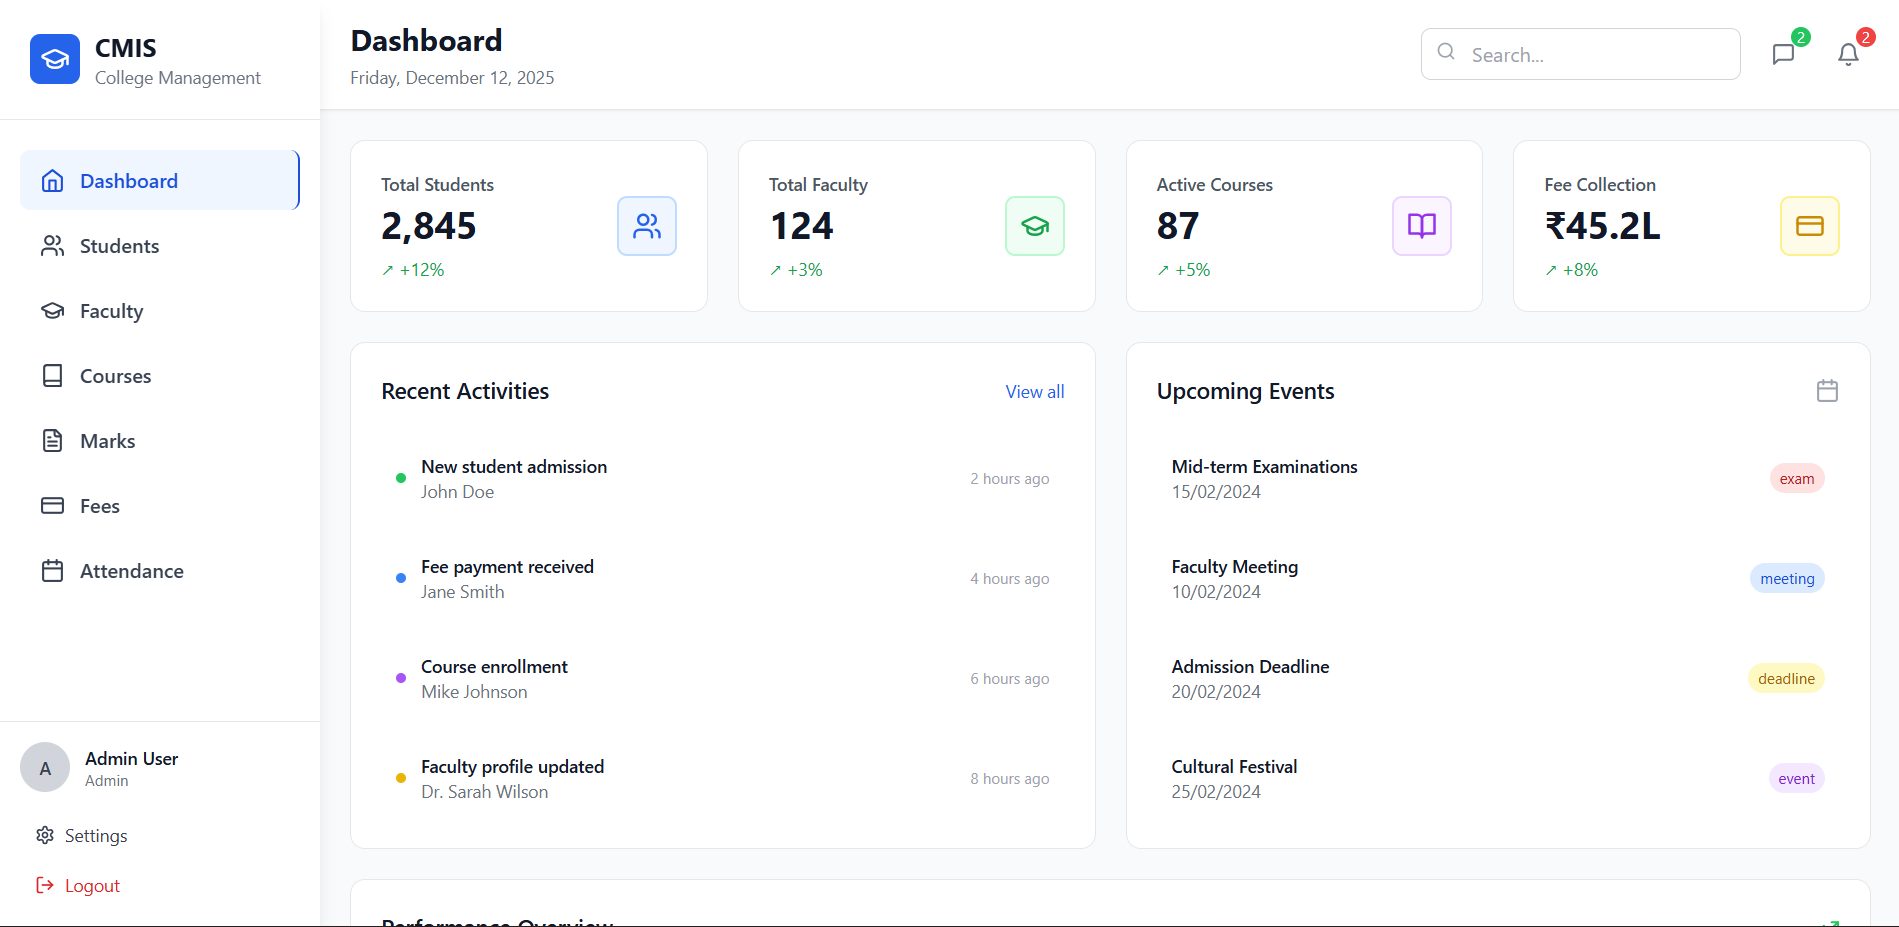
Task: Select the Dashboard menu label
Action: 129,181
